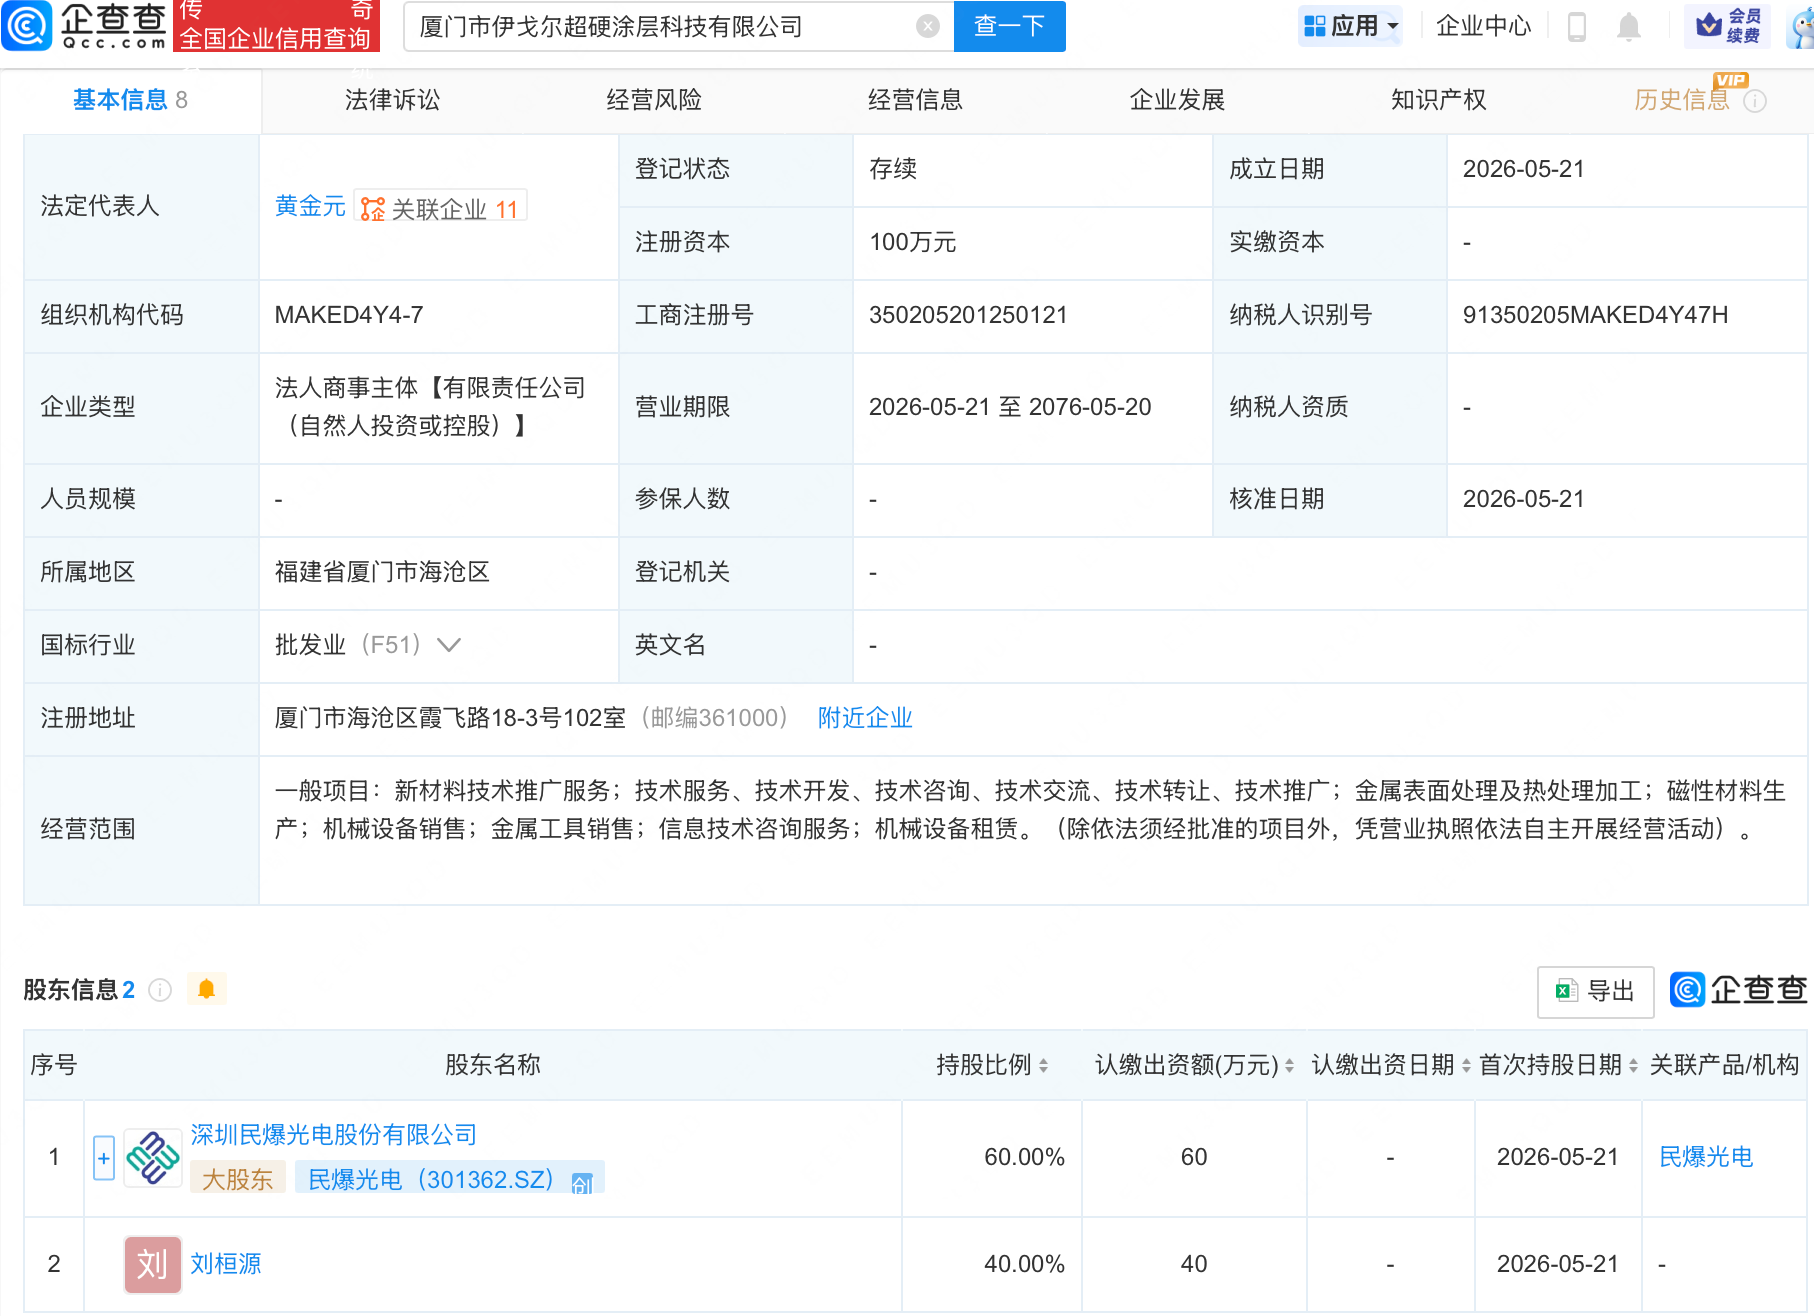Expand the 批发业 (F51) industry chevron
The width and height of the screenshot is (1814, 1316).
[449, 645]
